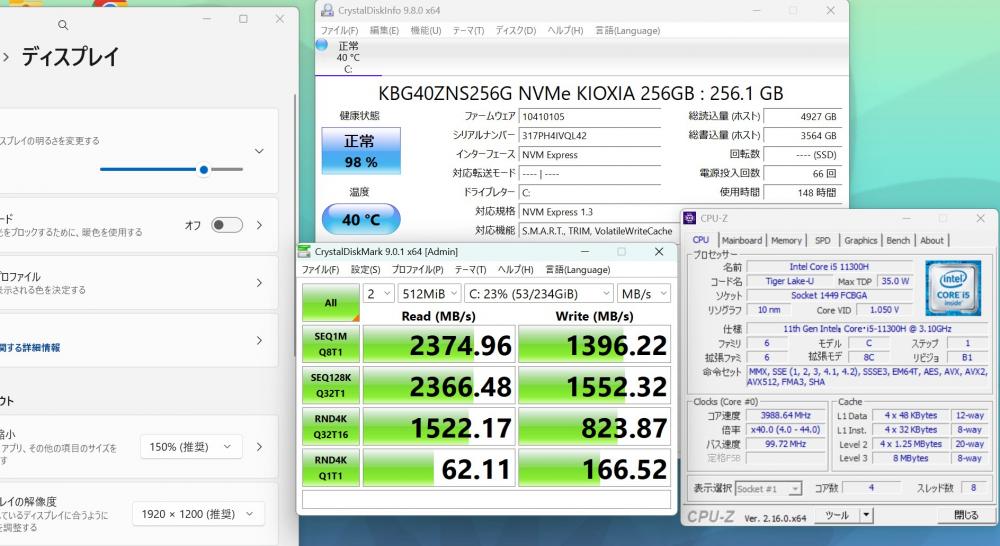Click the 関する詳細情報 link in Settings

(x=31, y=348)
